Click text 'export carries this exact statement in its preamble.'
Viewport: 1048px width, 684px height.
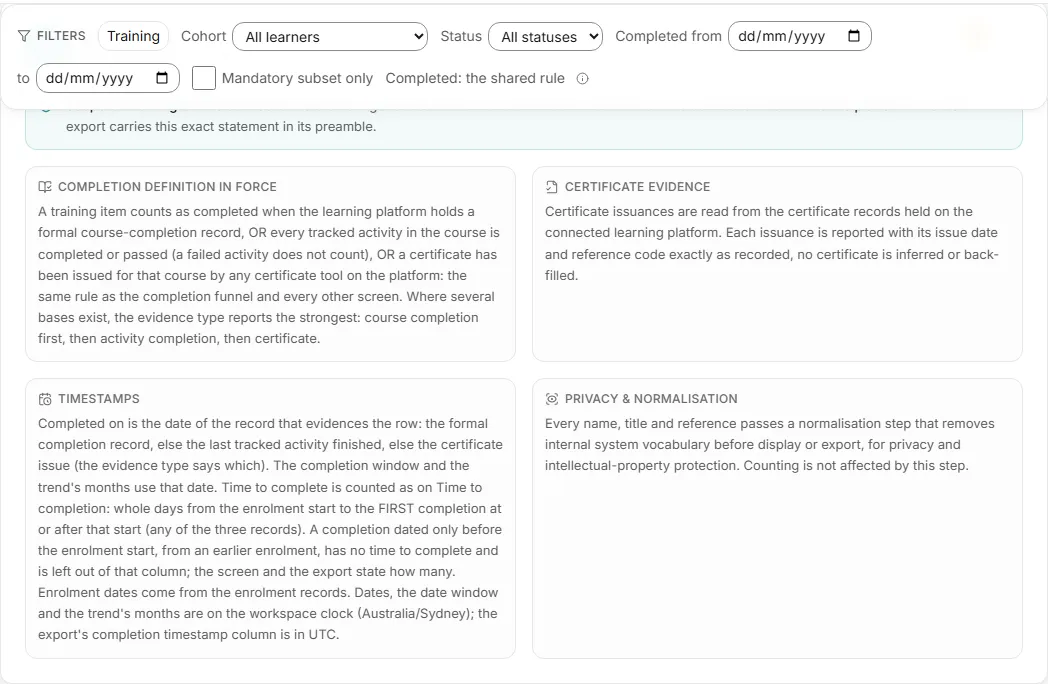(221, 127)
